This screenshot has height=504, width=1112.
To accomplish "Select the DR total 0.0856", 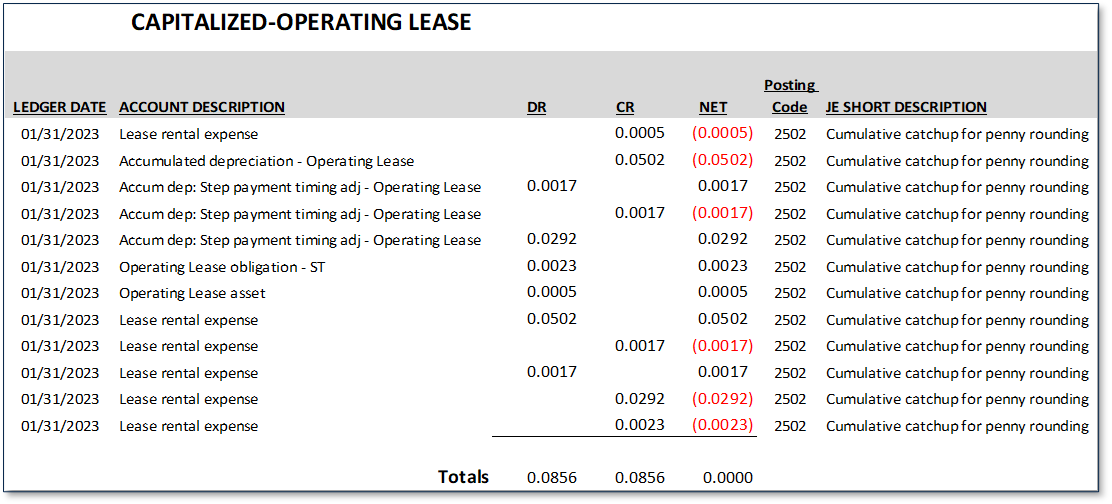I will click(552, 478).
